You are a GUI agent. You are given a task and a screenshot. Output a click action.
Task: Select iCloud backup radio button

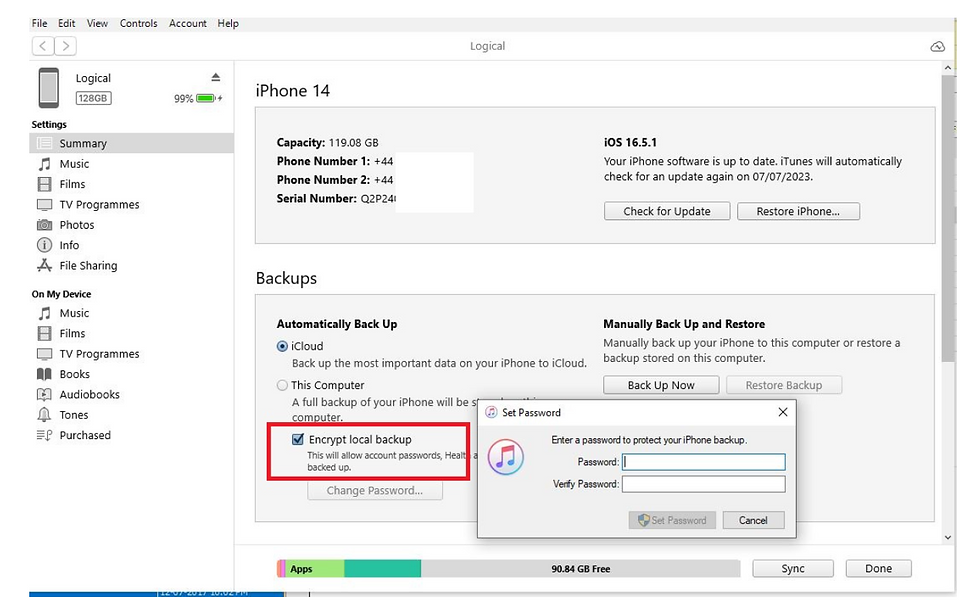point(282,346)
